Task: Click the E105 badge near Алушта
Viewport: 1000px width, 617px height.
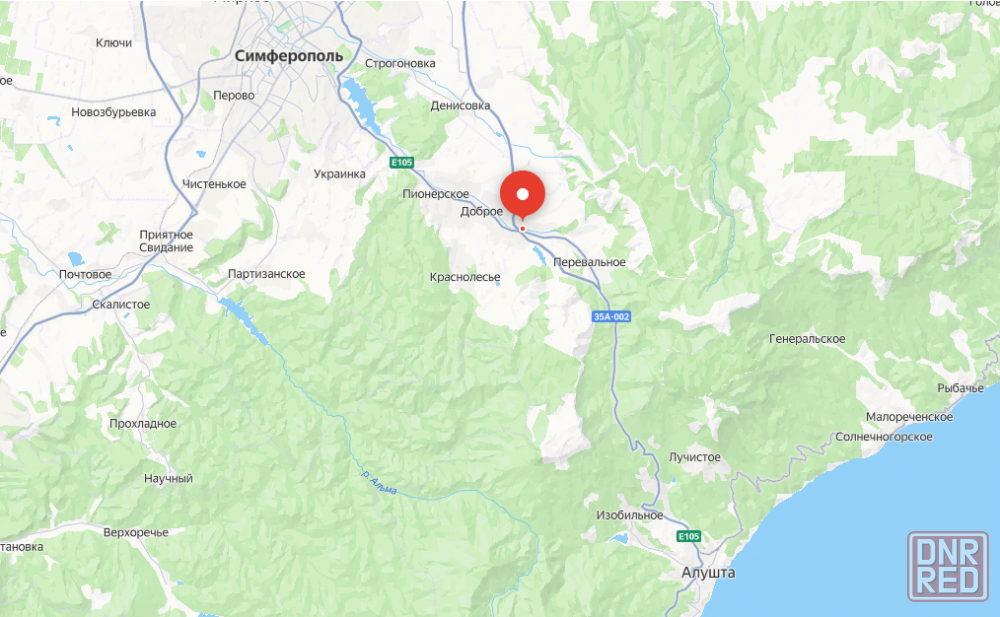Action: point(689,536)
